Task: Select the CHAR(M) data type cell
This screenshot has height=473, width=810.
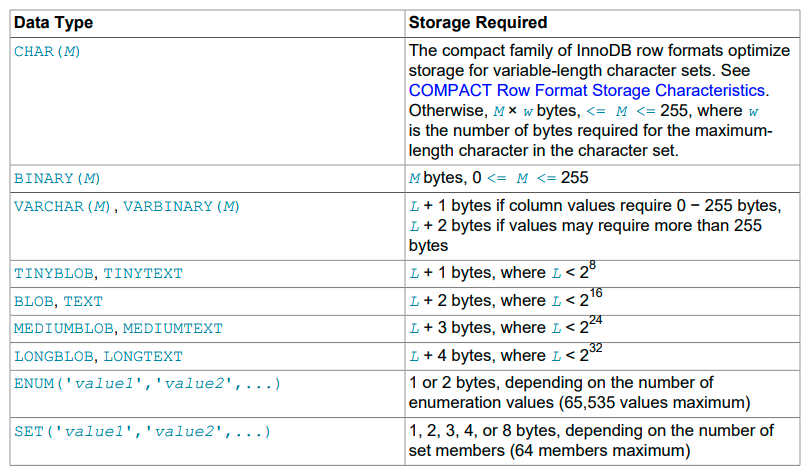Action: (x=47, y=51)
